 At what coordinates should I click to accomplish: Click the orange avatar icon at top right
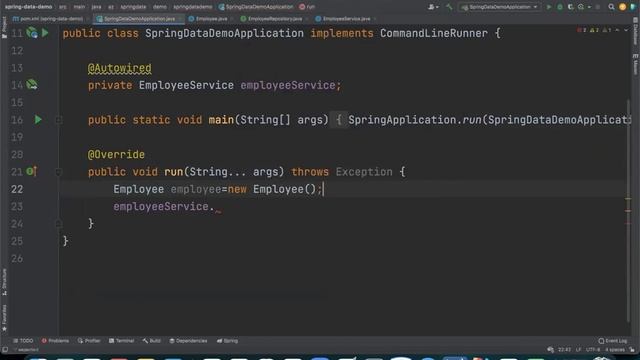[622, 7]
